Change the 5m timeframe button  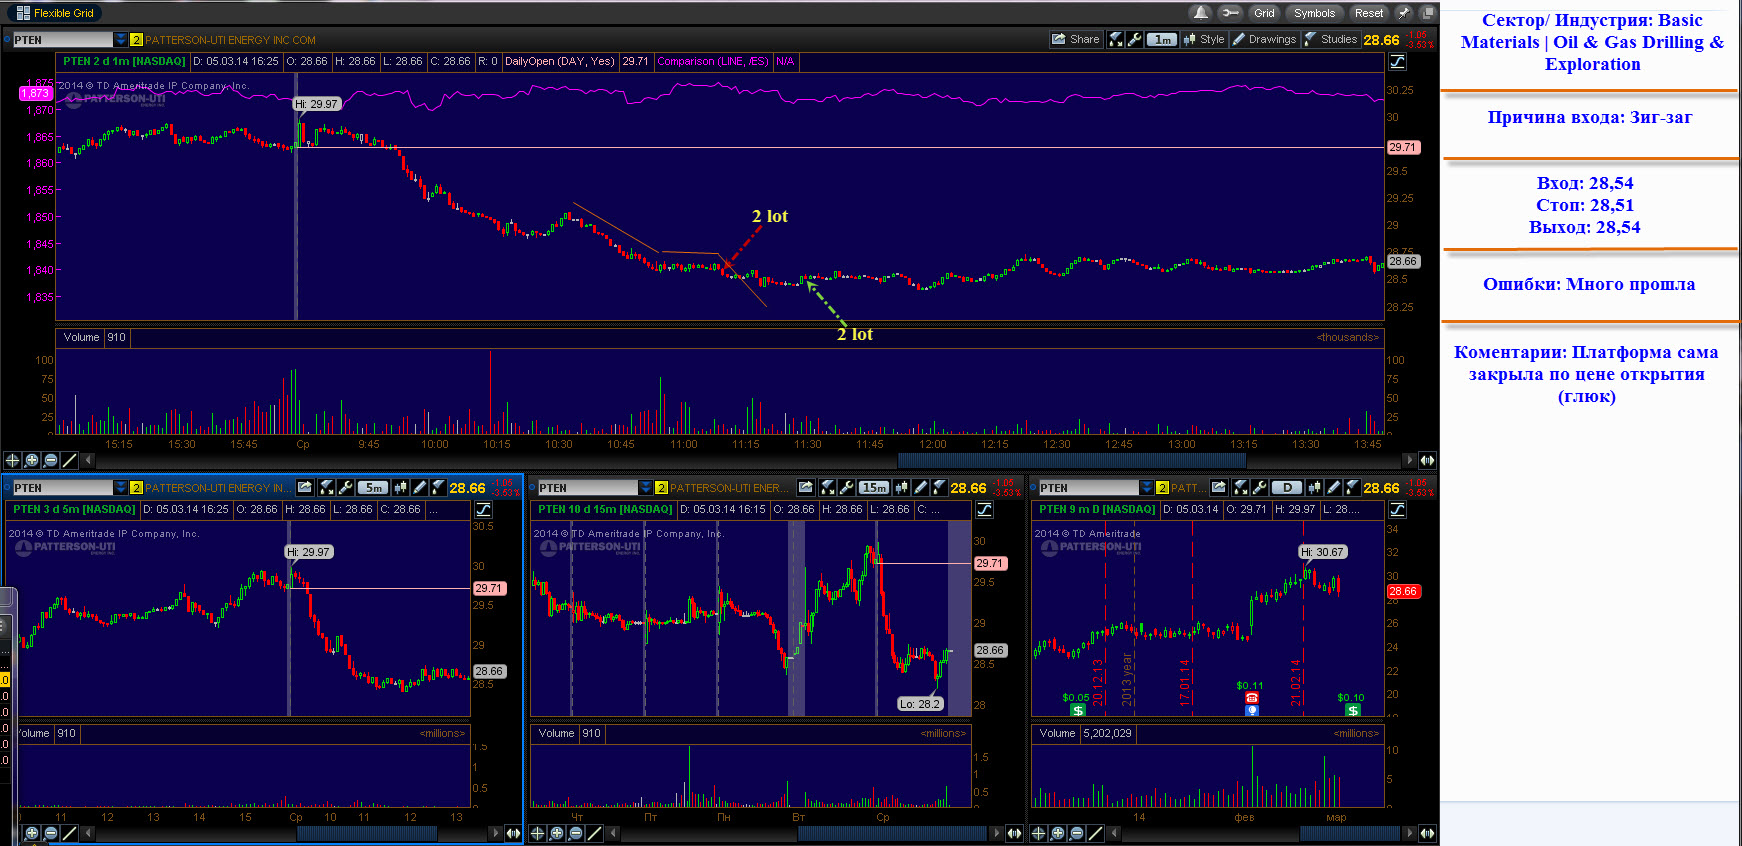tap(373, 488)
